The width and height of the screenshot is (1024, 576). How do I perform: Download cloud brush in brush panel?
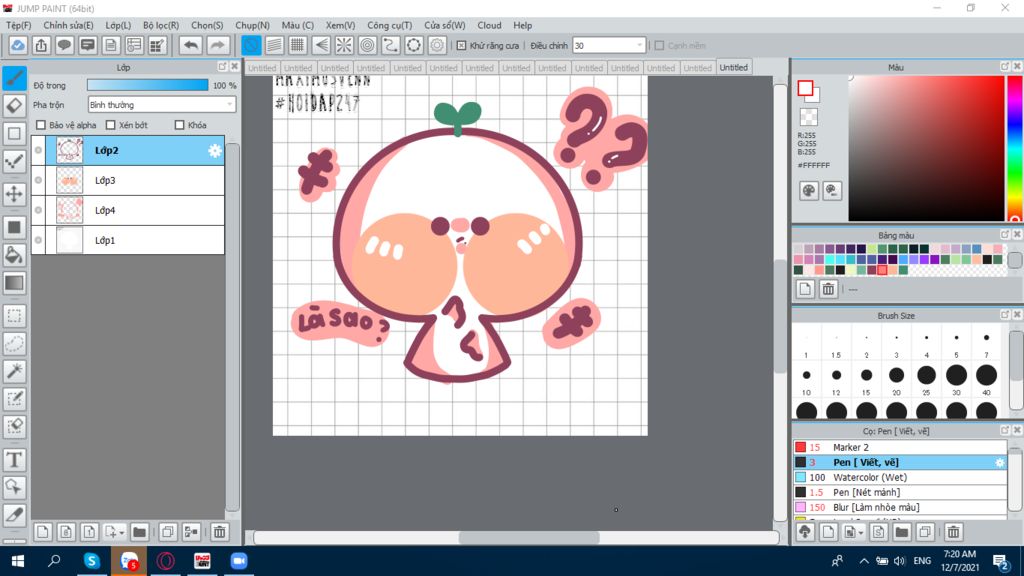tap(805, 532)
